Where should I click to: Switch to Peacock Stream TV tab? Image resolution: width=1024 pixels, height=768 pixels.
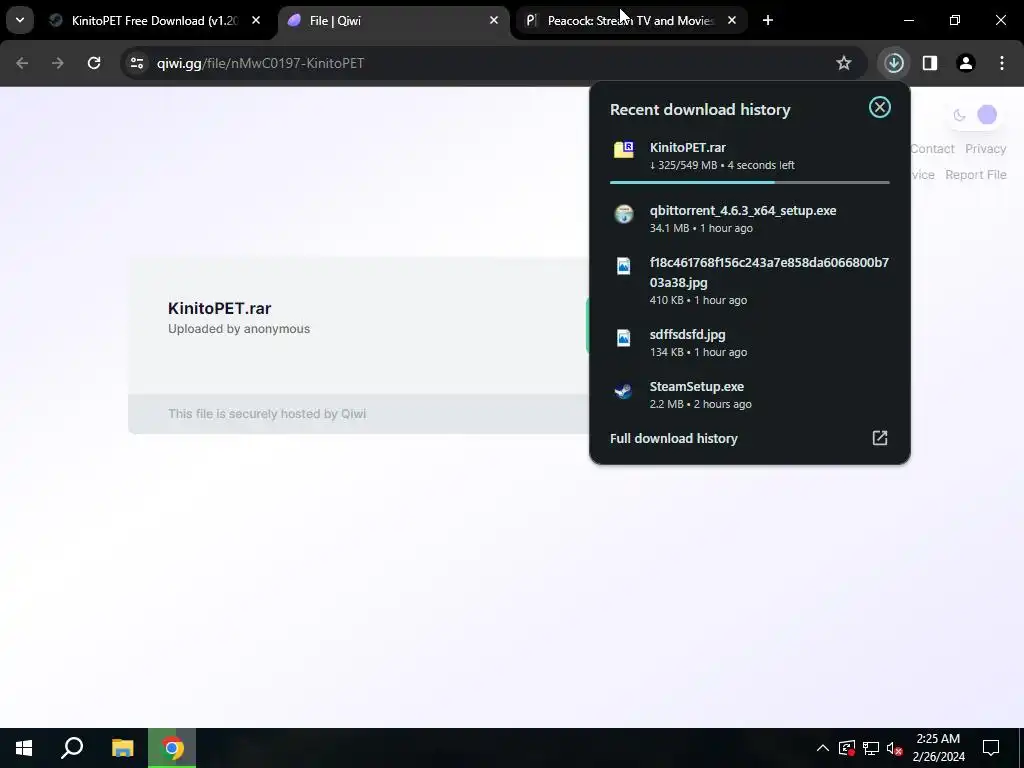point(631,21)
